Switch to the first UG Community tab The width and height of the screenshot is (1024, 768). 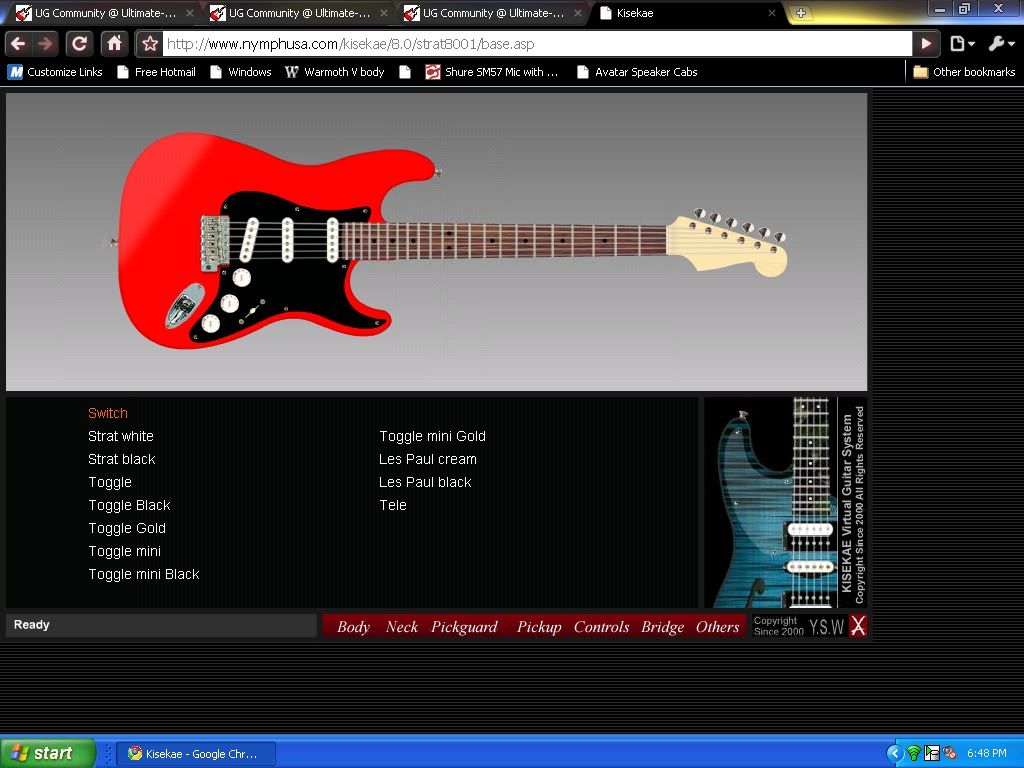coord(100,14)
